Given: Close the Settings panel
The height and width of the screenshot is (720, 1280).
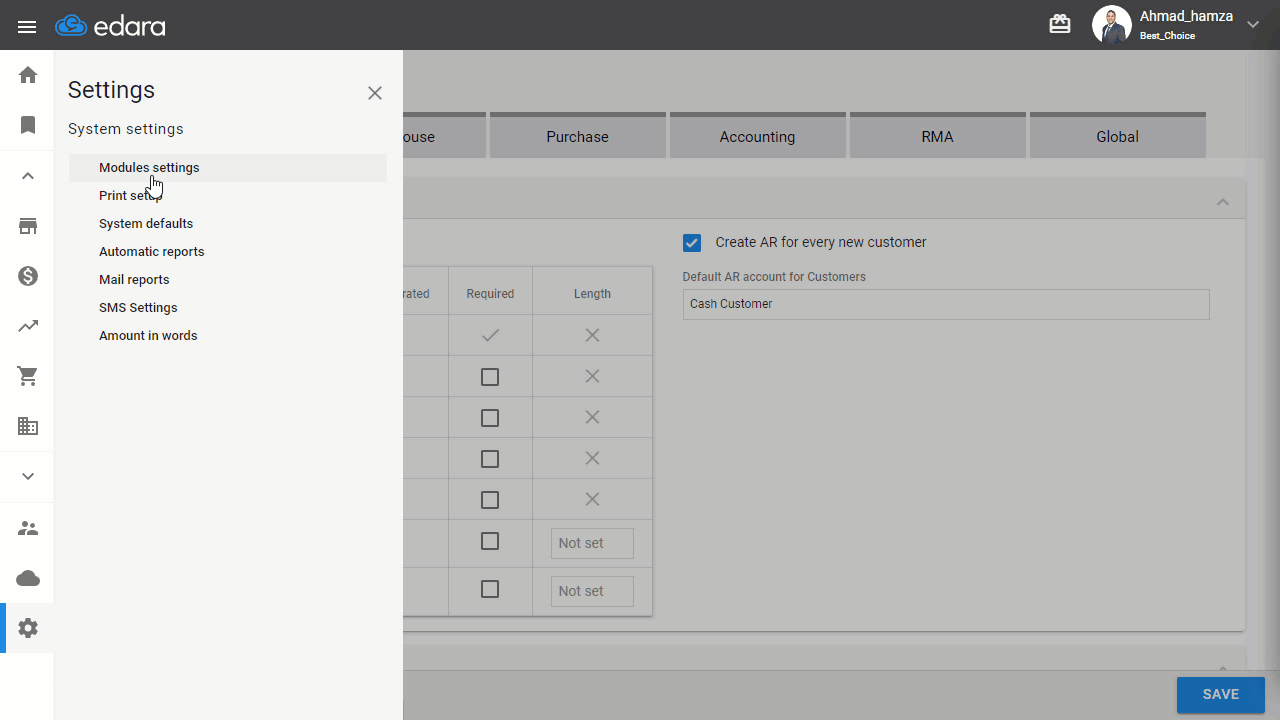Looking at the screenshot, I should (375, 93).
